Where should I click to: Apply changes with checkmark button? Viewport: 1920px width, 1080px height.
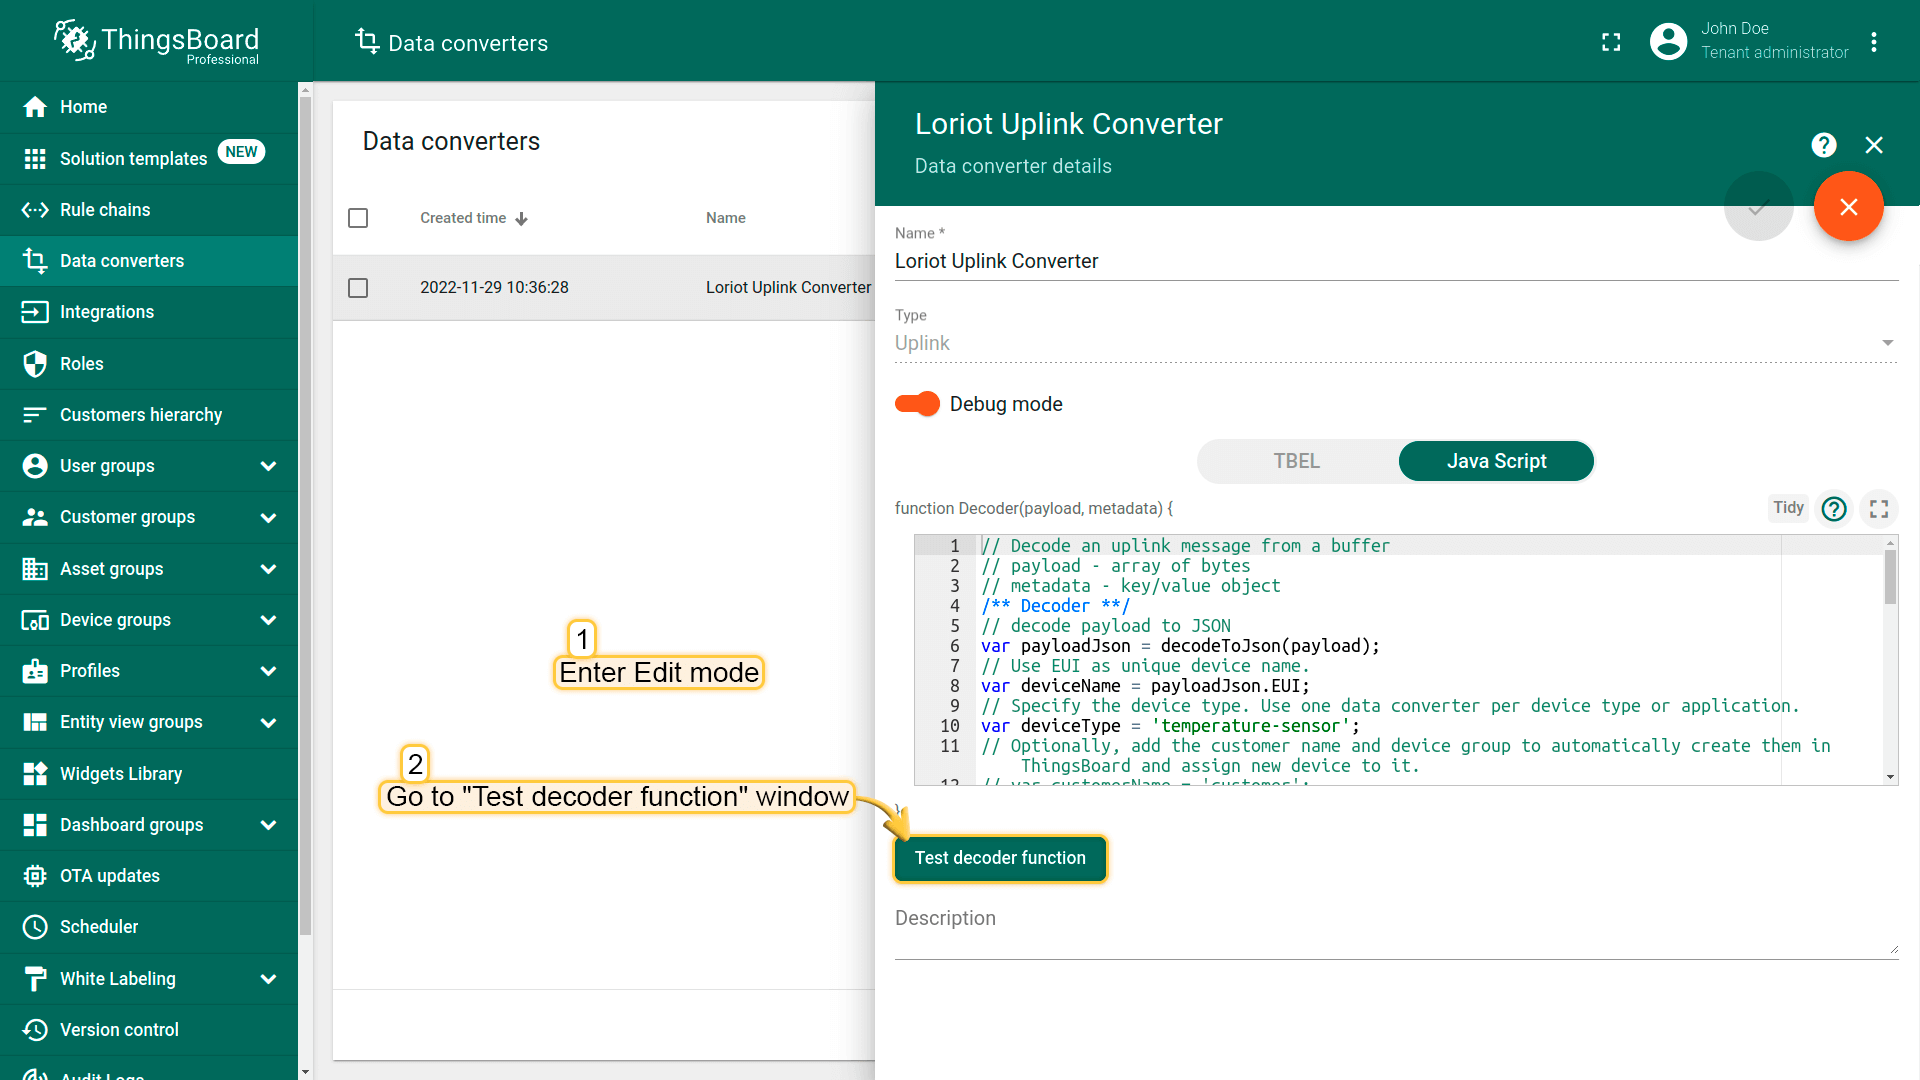1759,206
